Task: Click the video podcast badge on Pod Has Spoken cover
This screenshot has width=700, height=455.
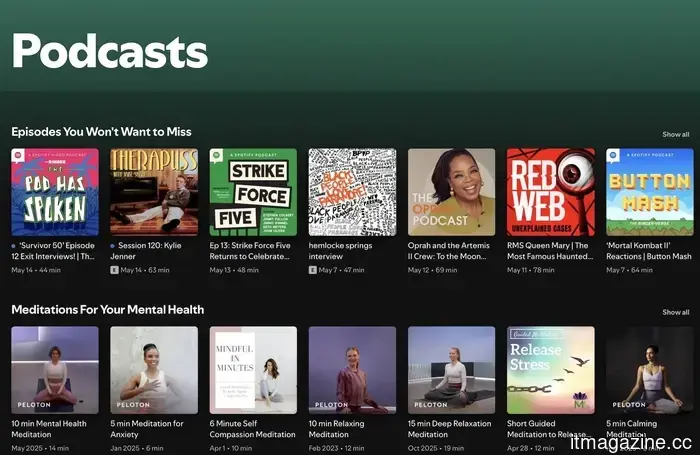Action: (x=18, y=155)
